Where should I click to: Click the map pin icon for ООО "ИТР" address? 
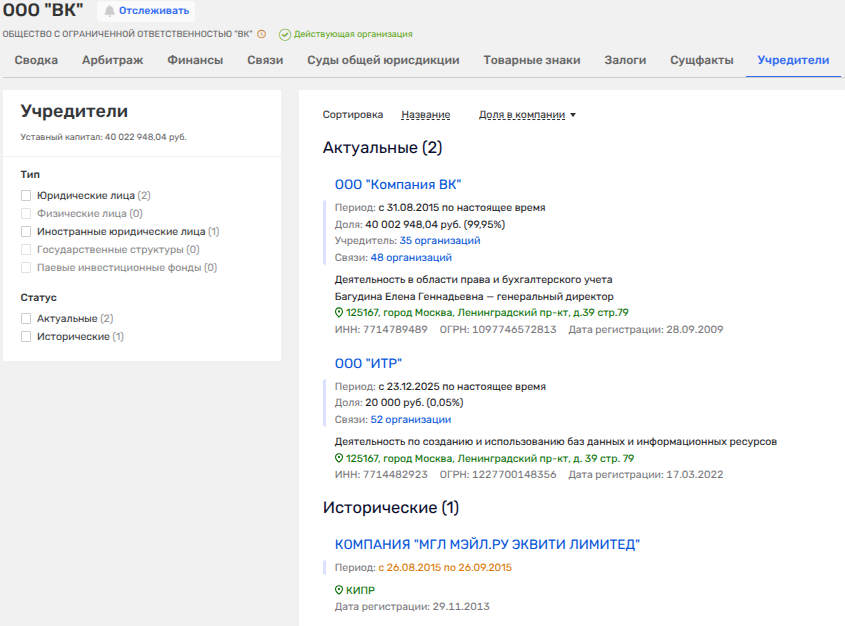(x=339, y=459)
